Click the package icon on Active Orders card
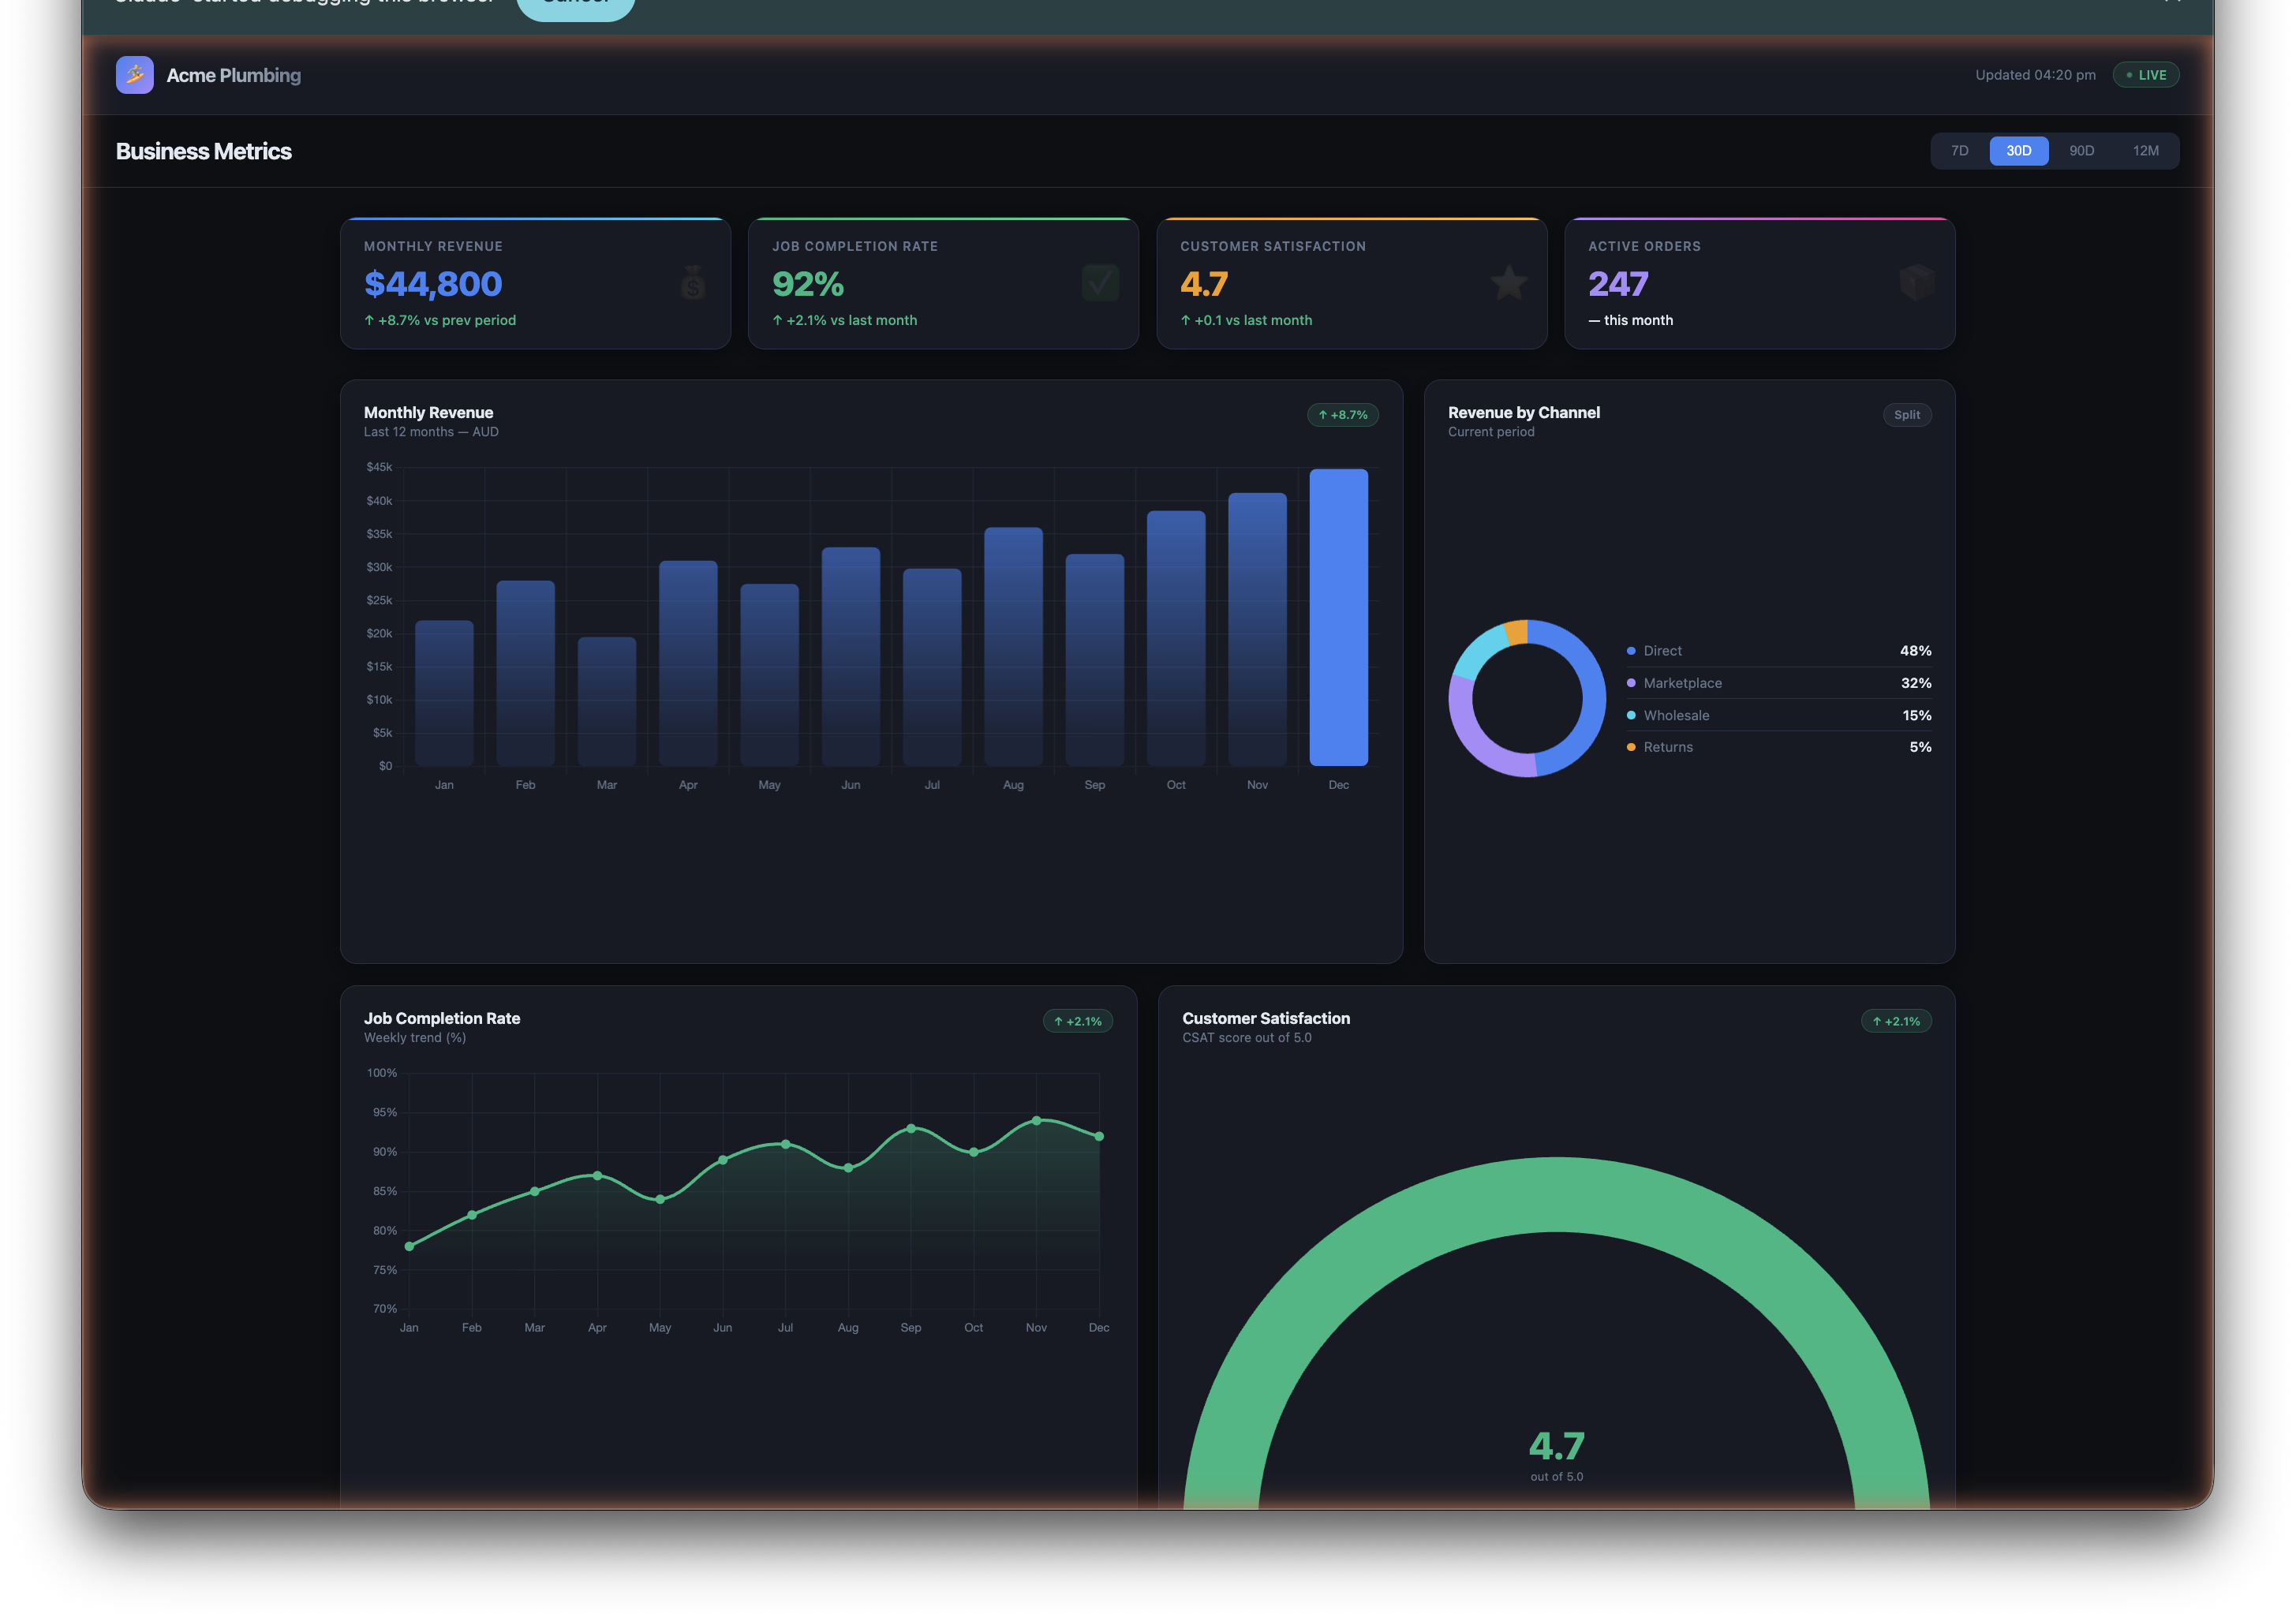The image size is (2296, 1614). pos(1917,283)
